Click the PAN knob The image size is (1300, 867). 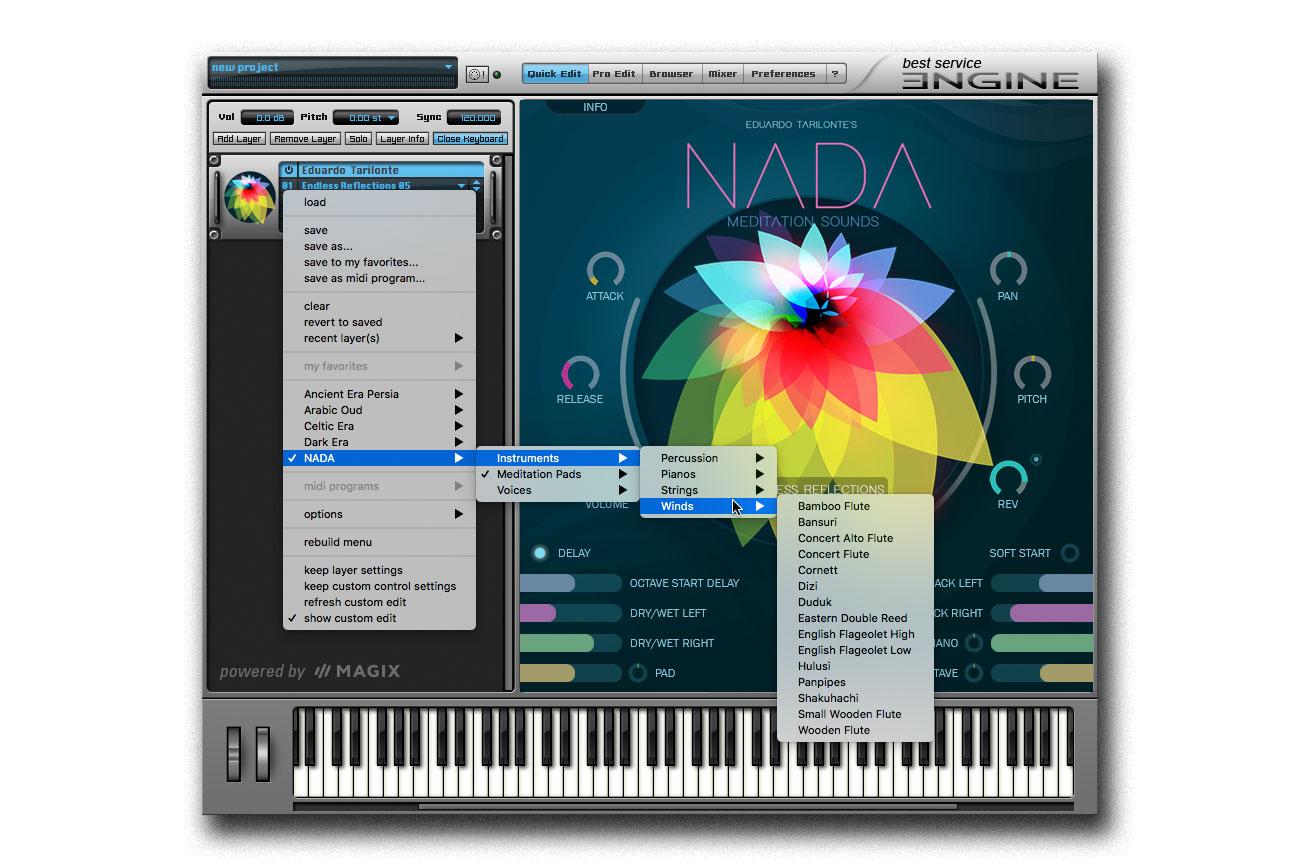1008,268
